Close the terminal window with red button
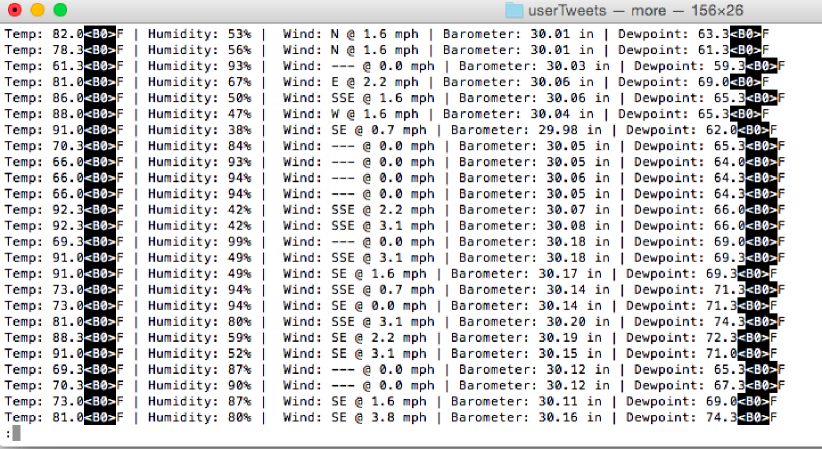The height and width of the screenshot is (449, 822). coord(15,9)
